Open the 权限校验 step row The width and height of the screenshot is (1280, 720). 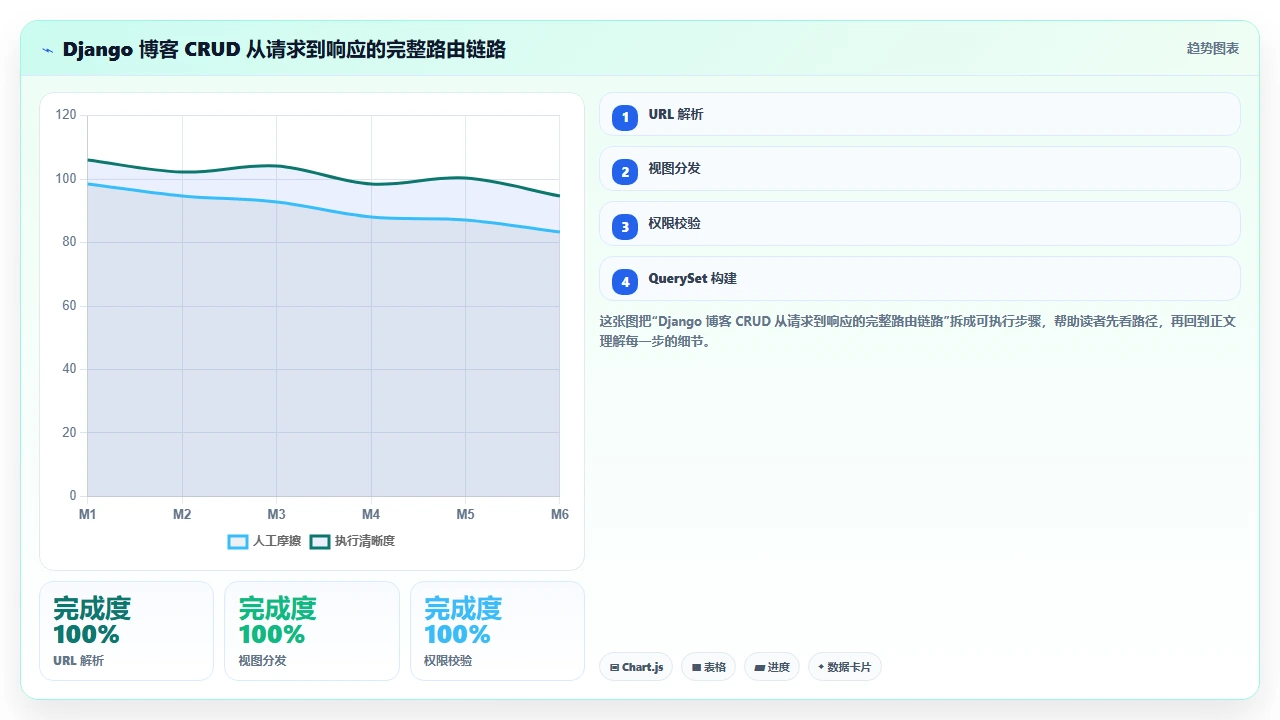click(919, 224)
